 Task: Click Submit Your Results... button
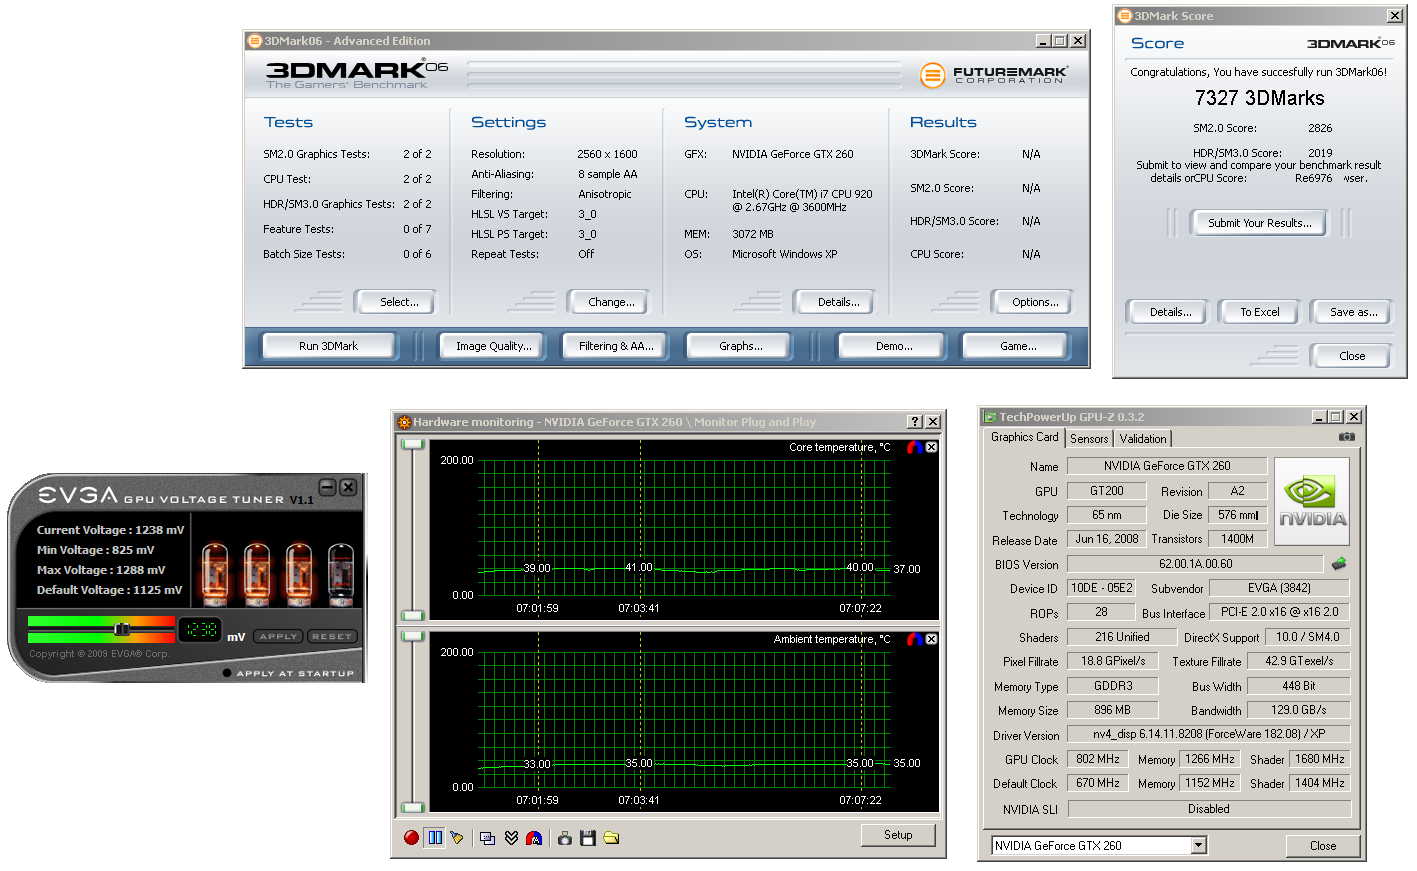tap(1260, 223)
